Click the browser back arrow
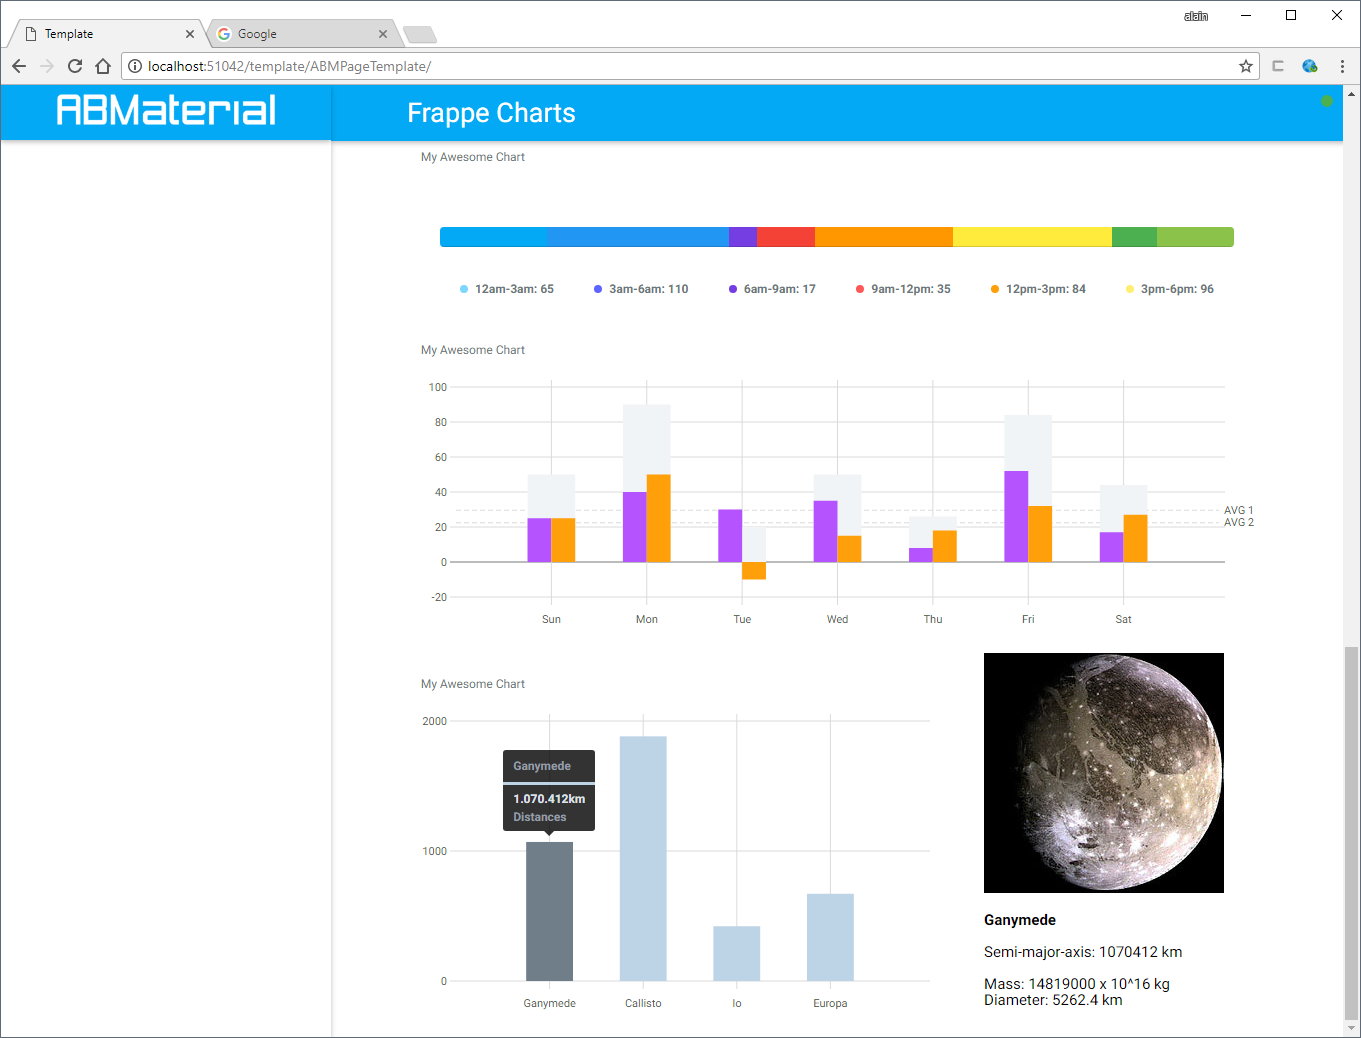Image resolution: width=1361 pixels, height=1038 pixels. [19, 66]
